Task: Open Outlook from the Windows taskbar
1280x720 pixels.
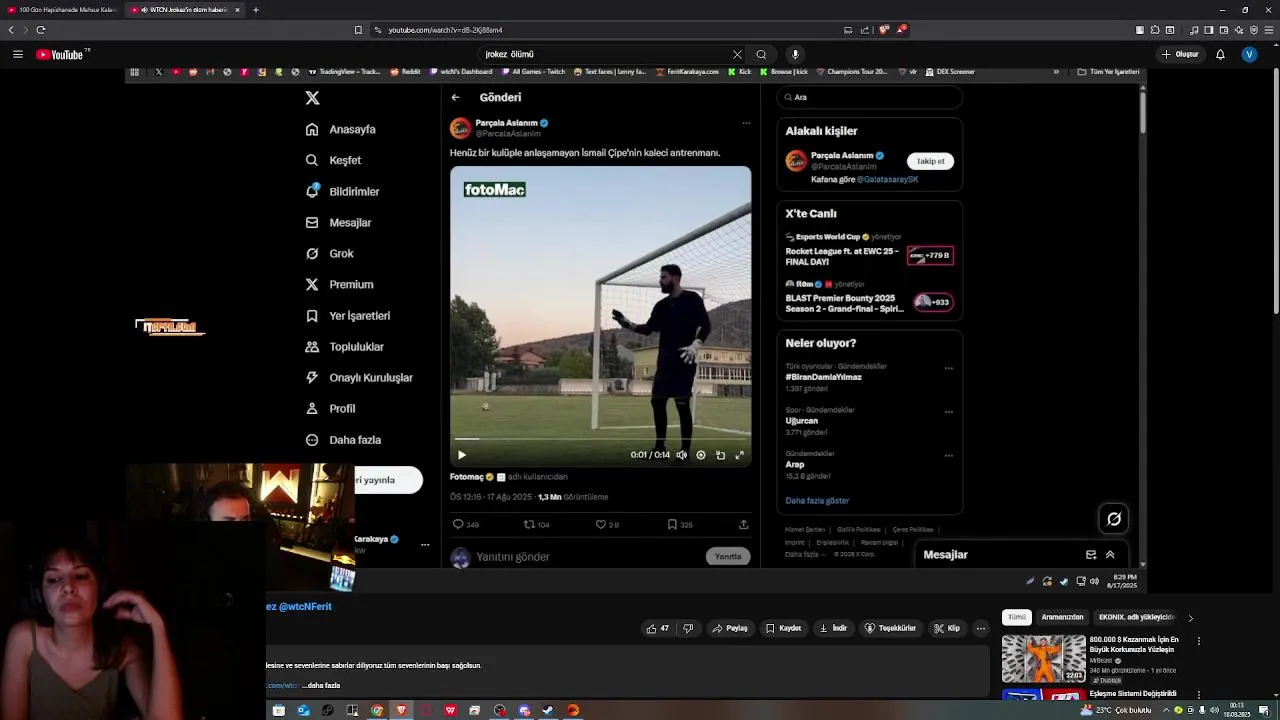Action: pyautogui.click(x=303, y=710)
